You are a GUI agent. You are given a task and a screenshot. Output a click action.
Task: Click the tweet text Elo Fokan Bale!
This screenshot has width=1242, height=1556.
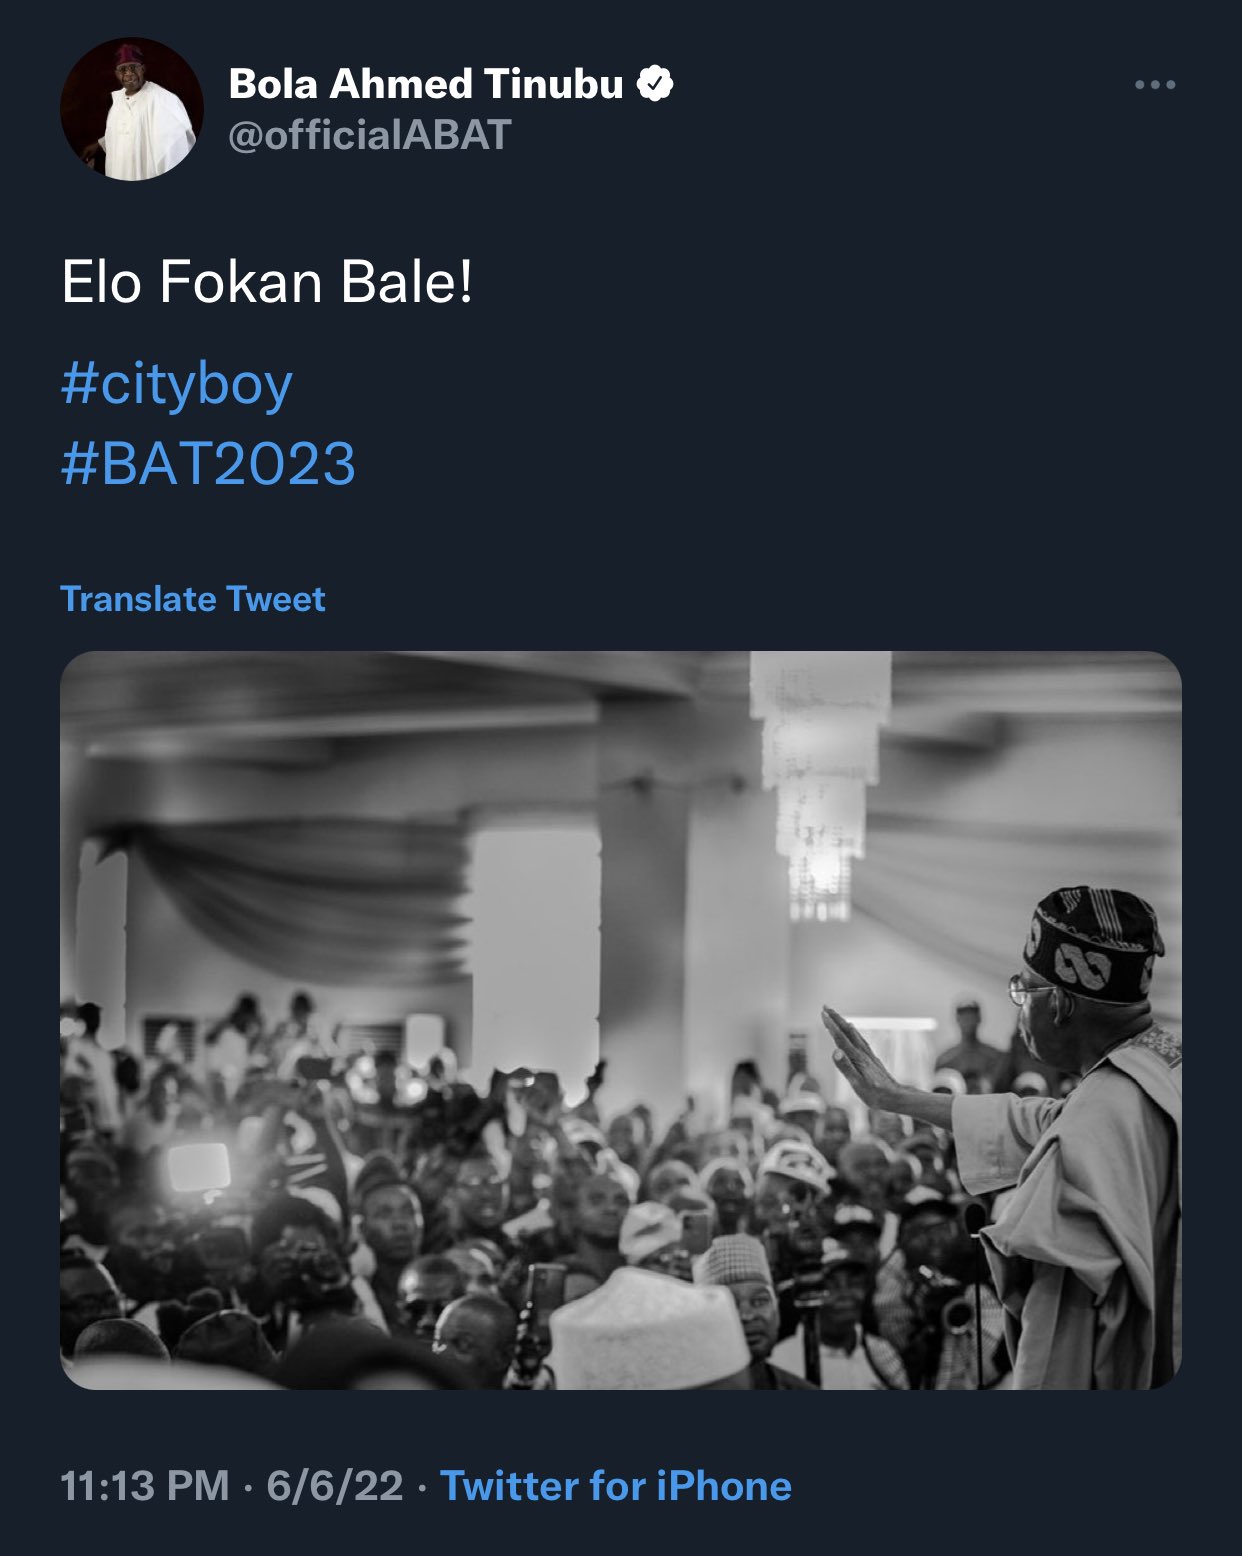point(267,283)
